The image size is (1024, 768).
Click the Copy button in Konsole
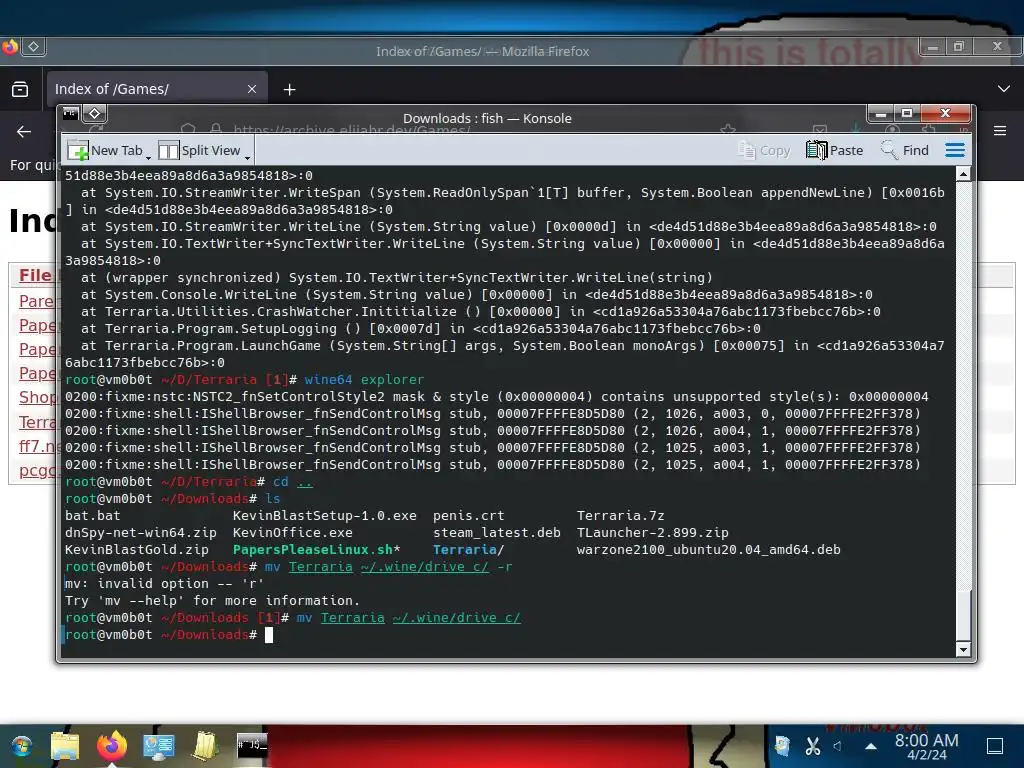[764, 151]
